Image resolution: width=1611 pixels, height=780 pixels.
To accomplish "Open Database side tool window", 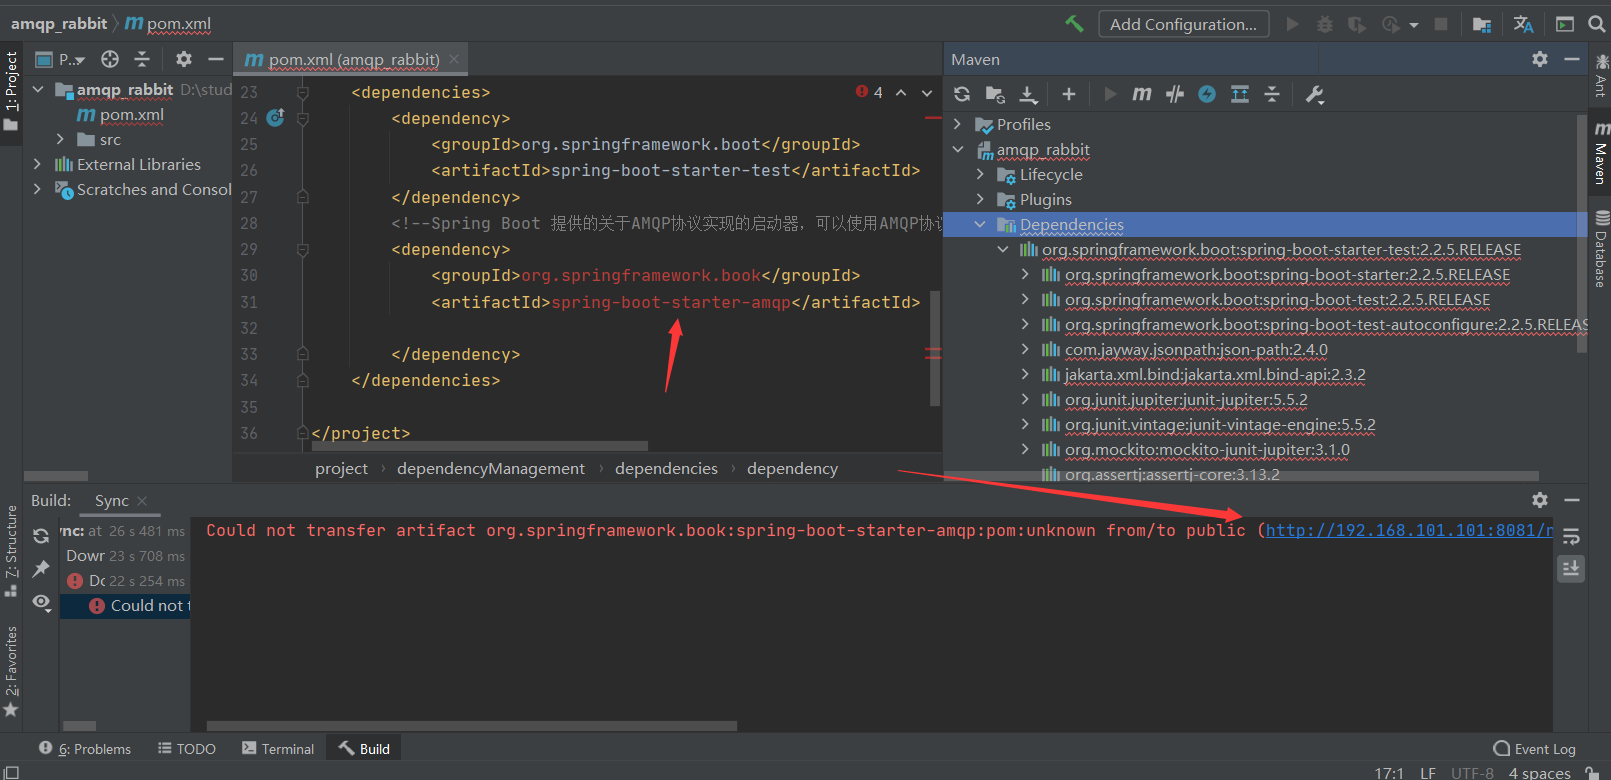I will [x=1600, y=250].
